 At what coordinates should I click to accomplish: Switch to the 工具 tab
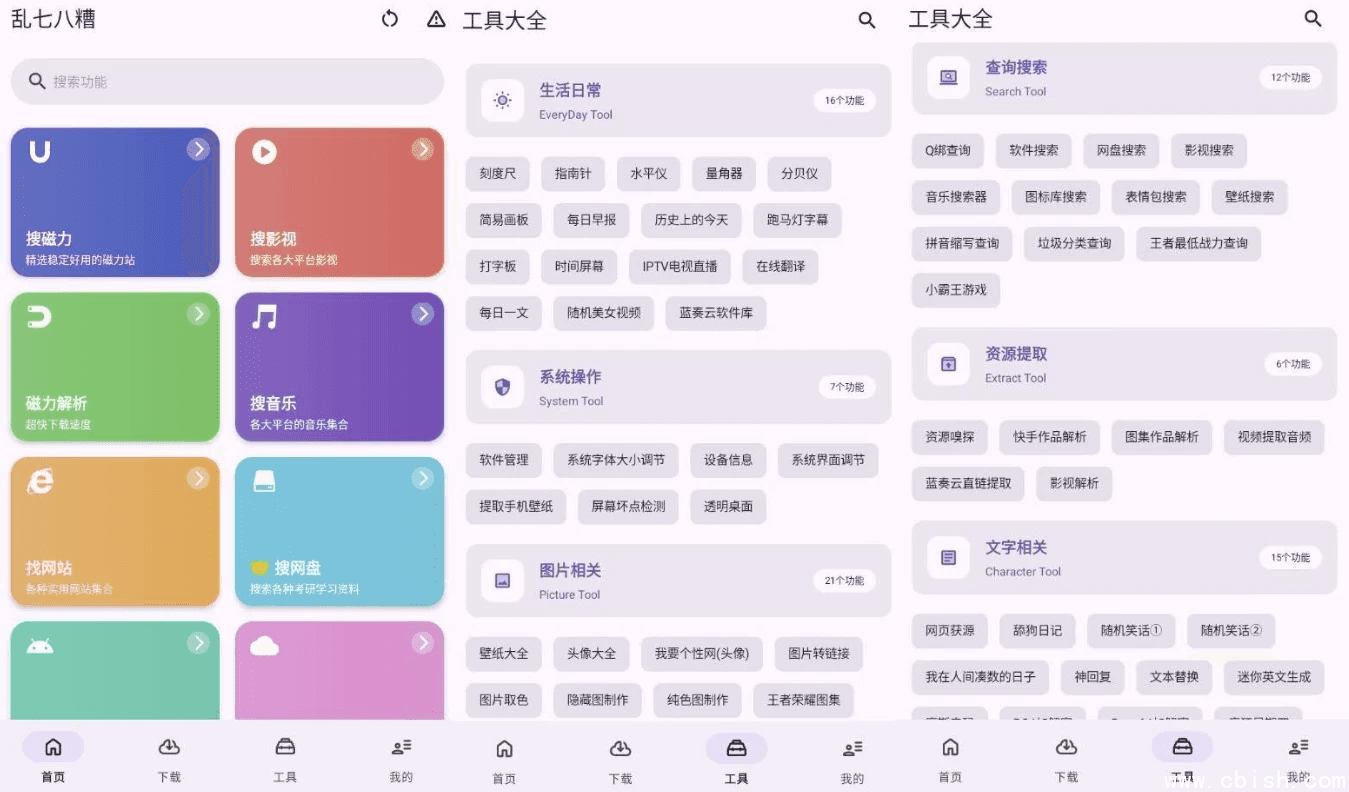[x=285, y=755]
